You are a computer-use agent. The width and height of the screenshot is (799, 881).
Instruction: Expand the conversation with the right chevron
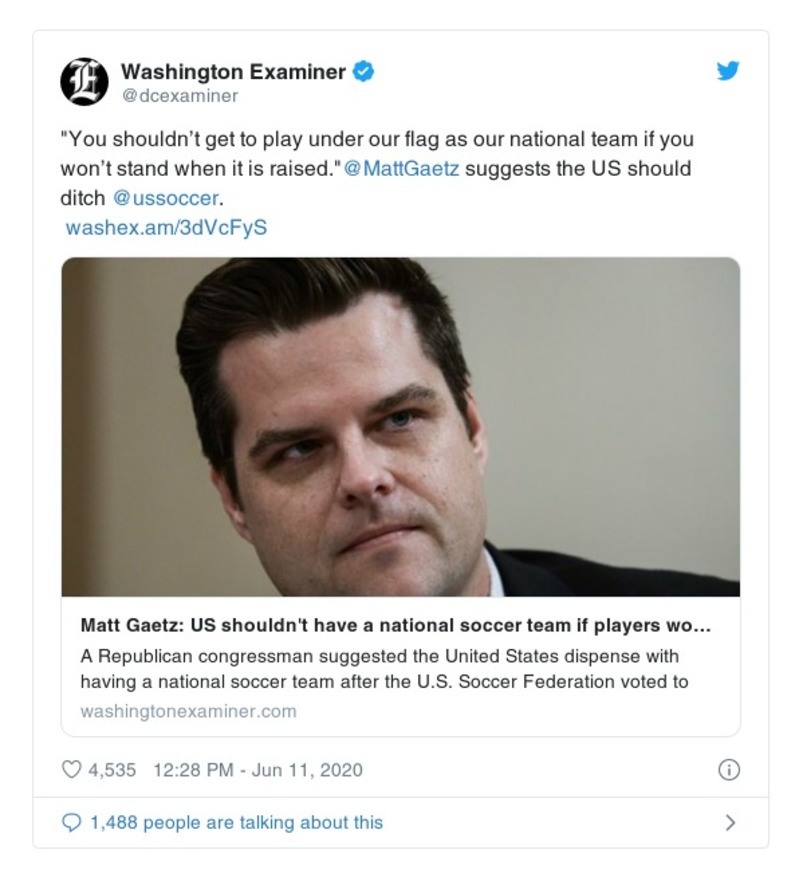tap(729, 823)
